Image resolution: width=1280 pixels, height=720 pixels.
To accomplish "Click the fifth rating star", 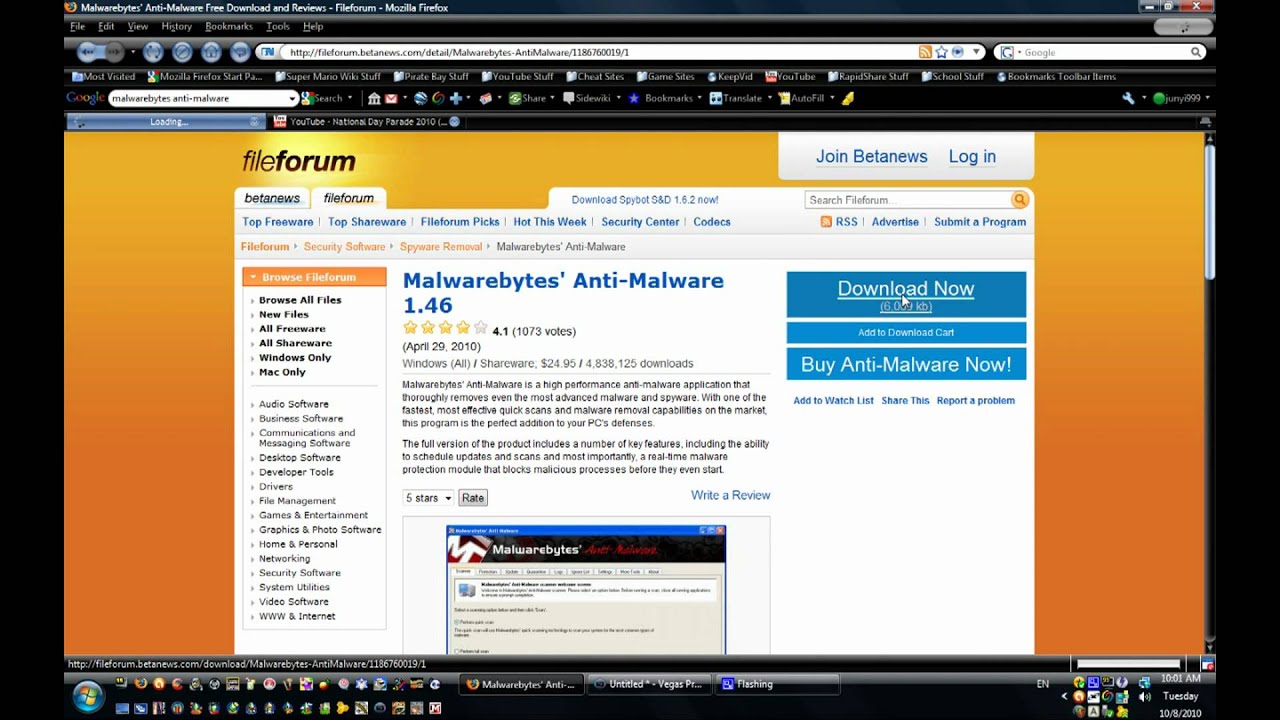I will (480, 328).
